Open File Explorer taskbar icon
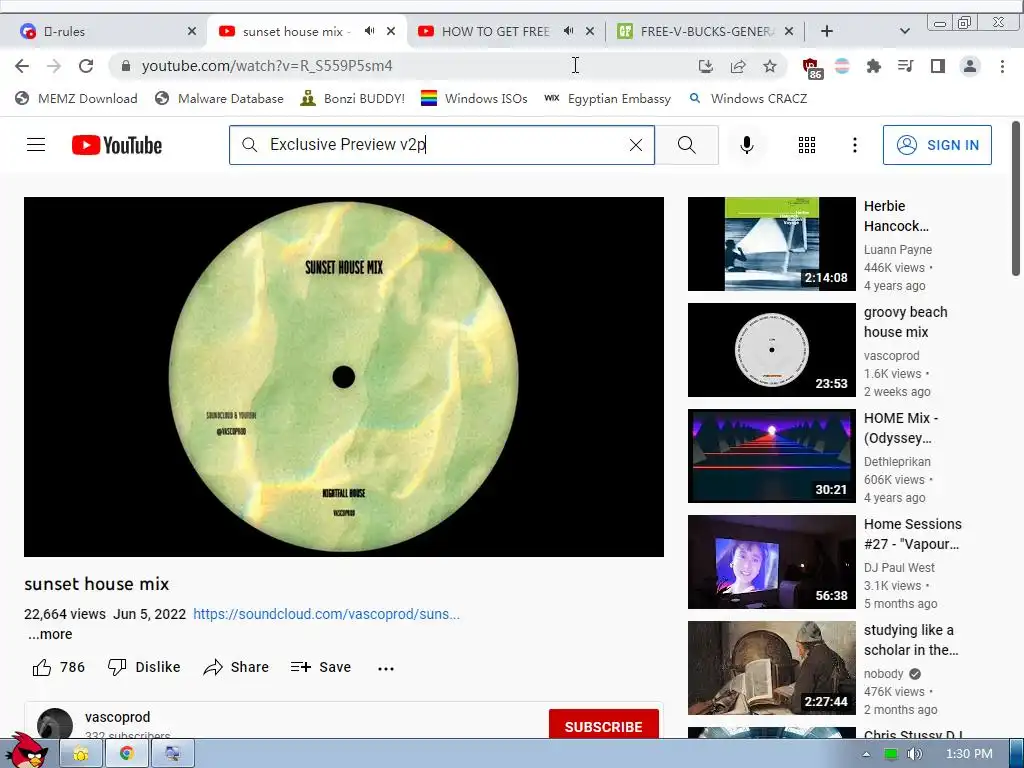Image resolution: width=1024 pixels, height=768 pixels. pos(81,754)
